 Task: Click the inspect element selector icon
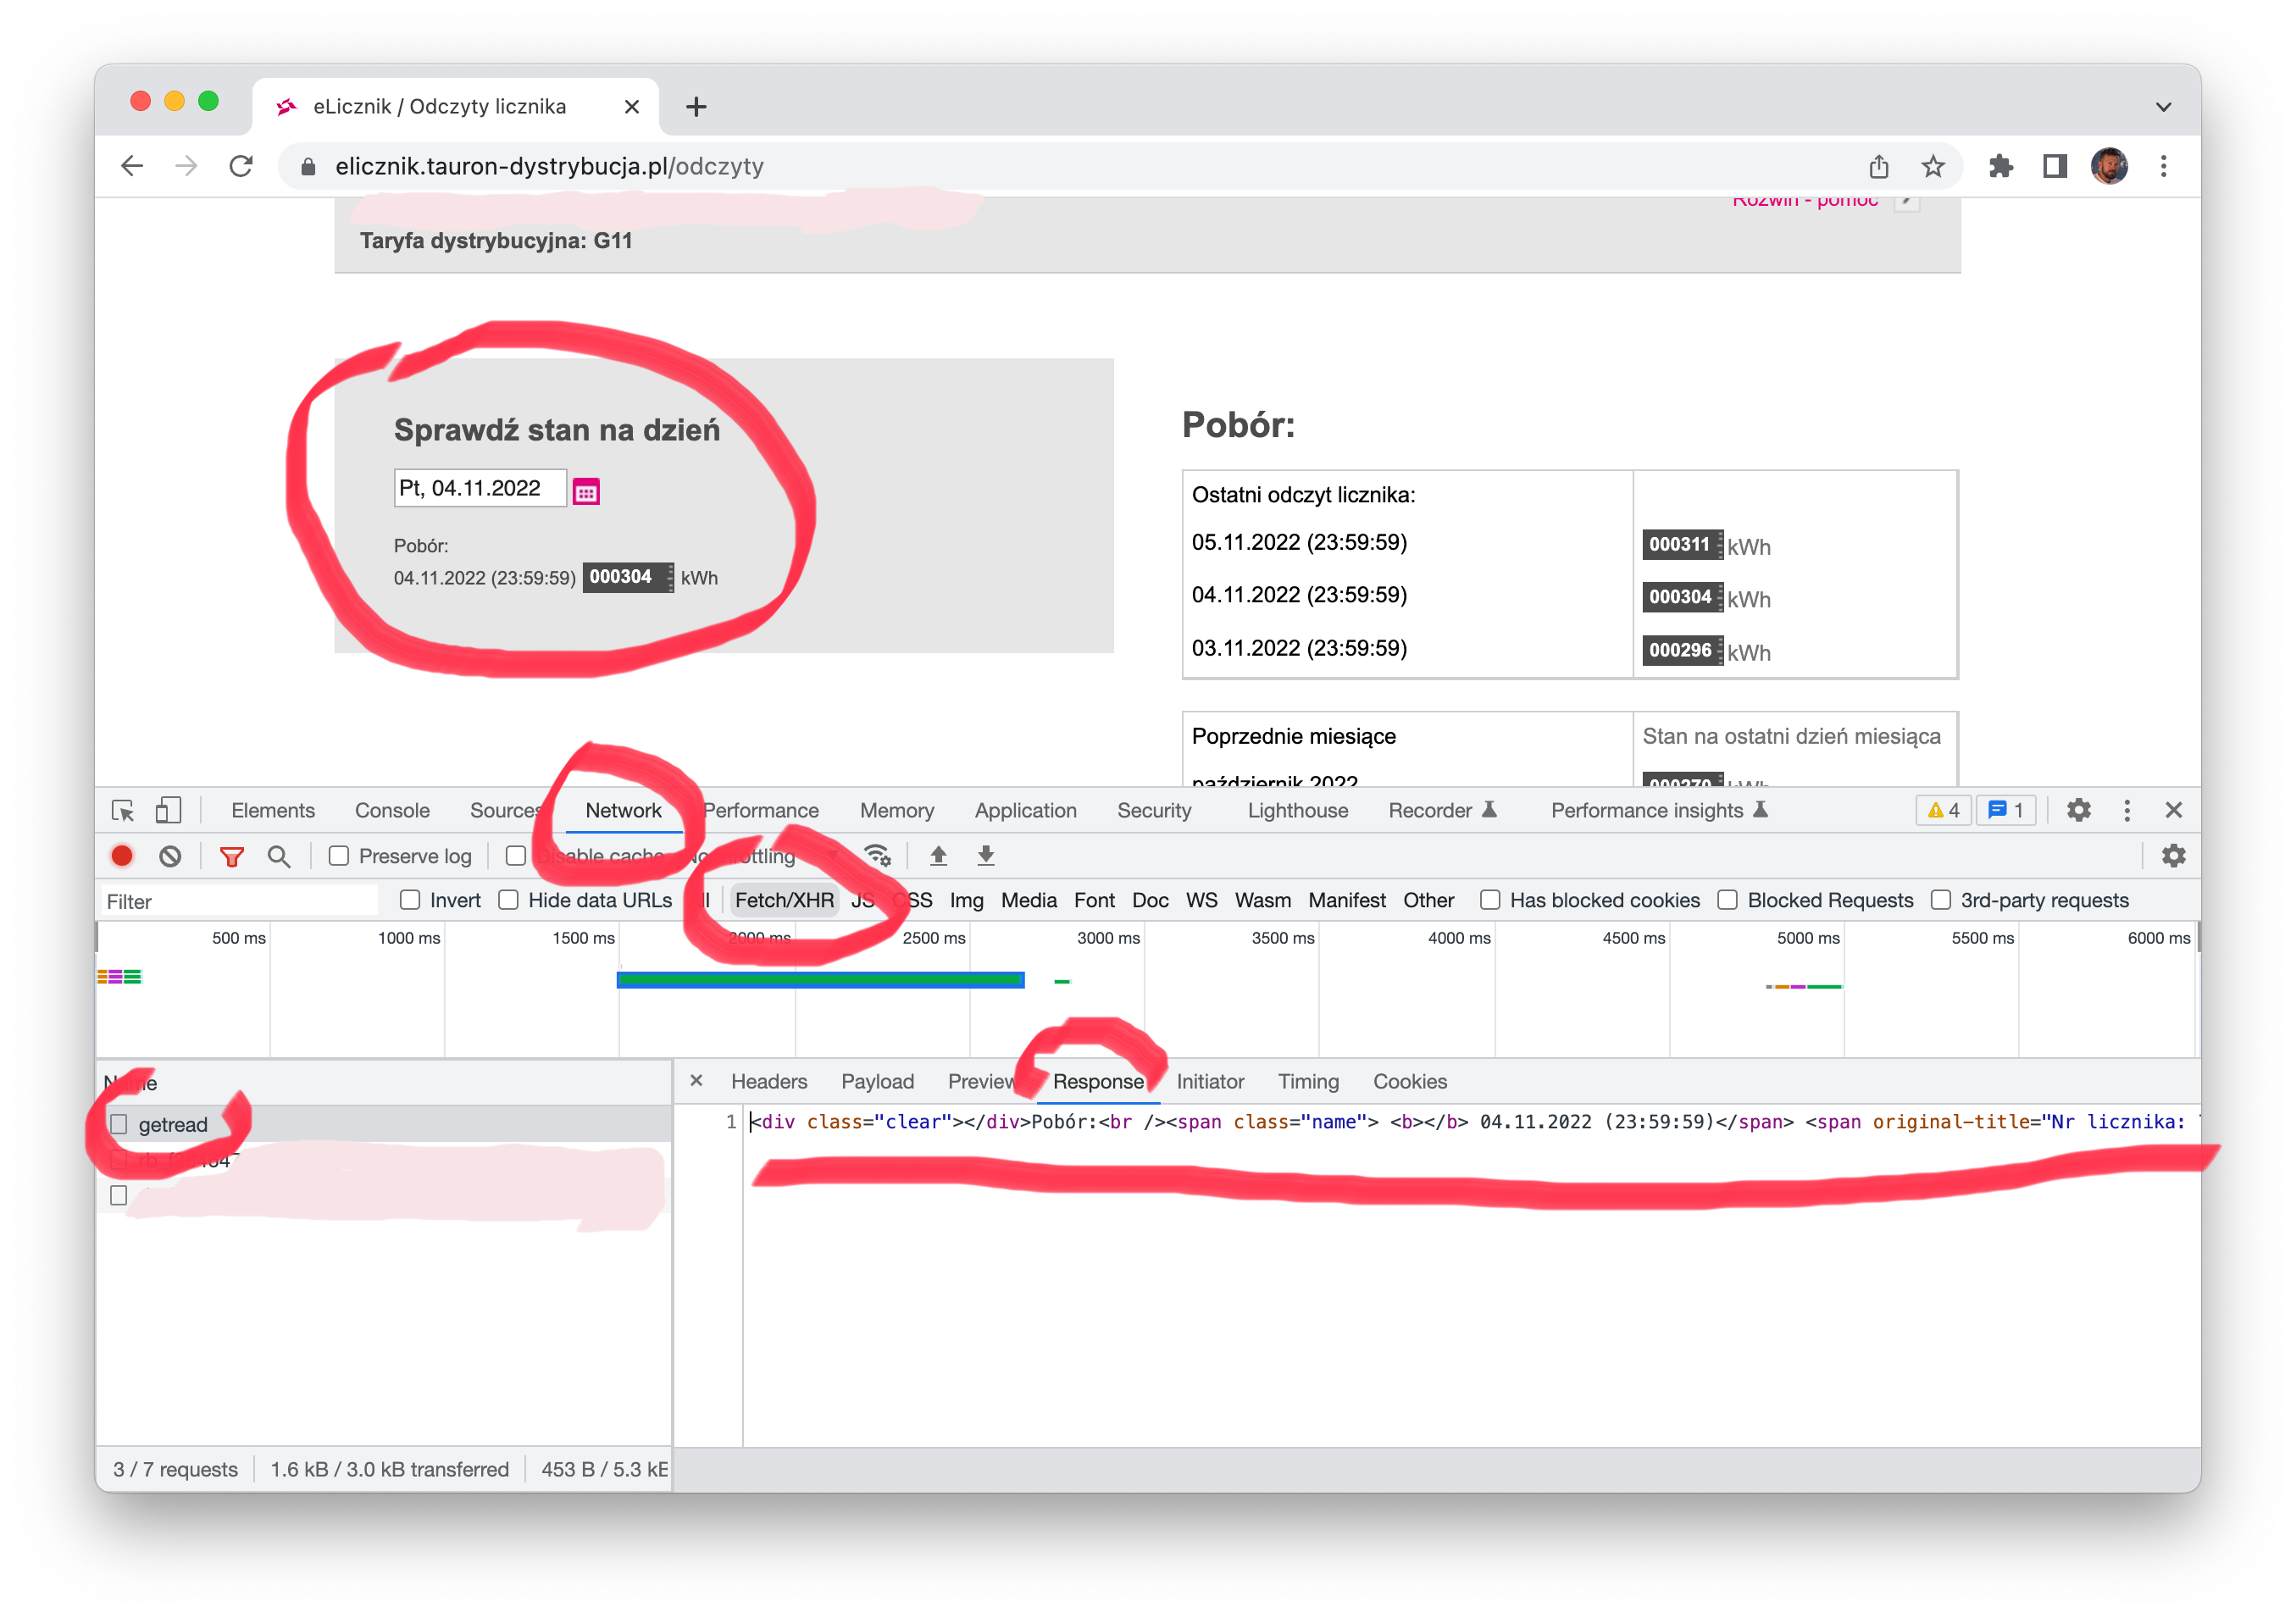123,810
